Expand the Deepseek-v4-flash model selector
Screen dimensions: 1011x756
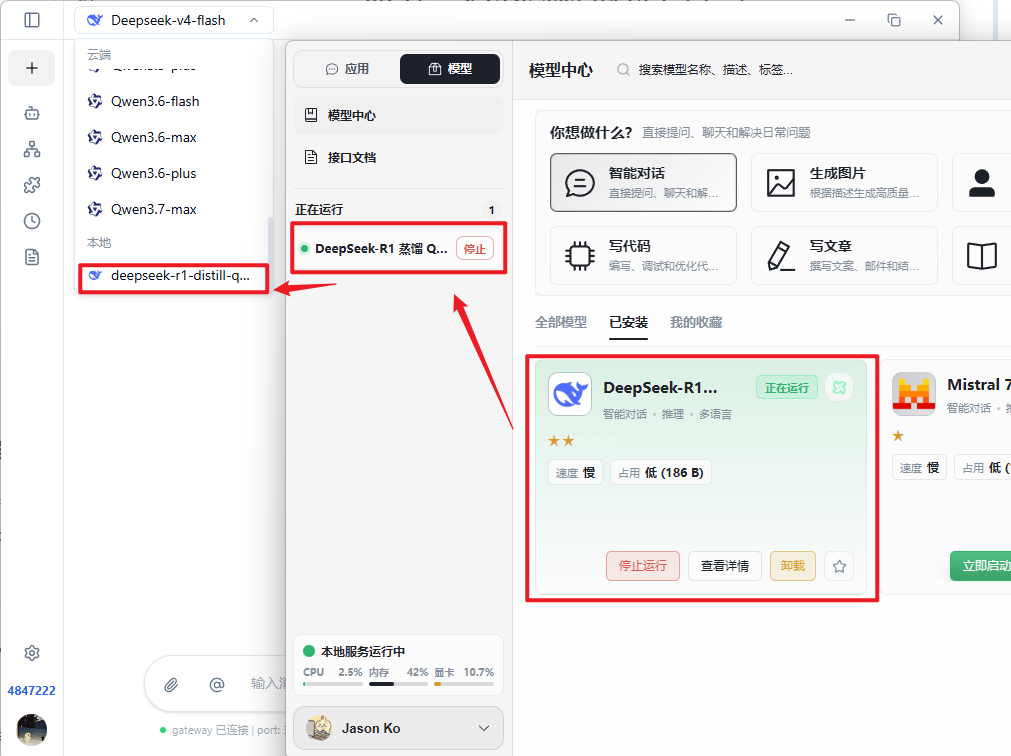174,20
